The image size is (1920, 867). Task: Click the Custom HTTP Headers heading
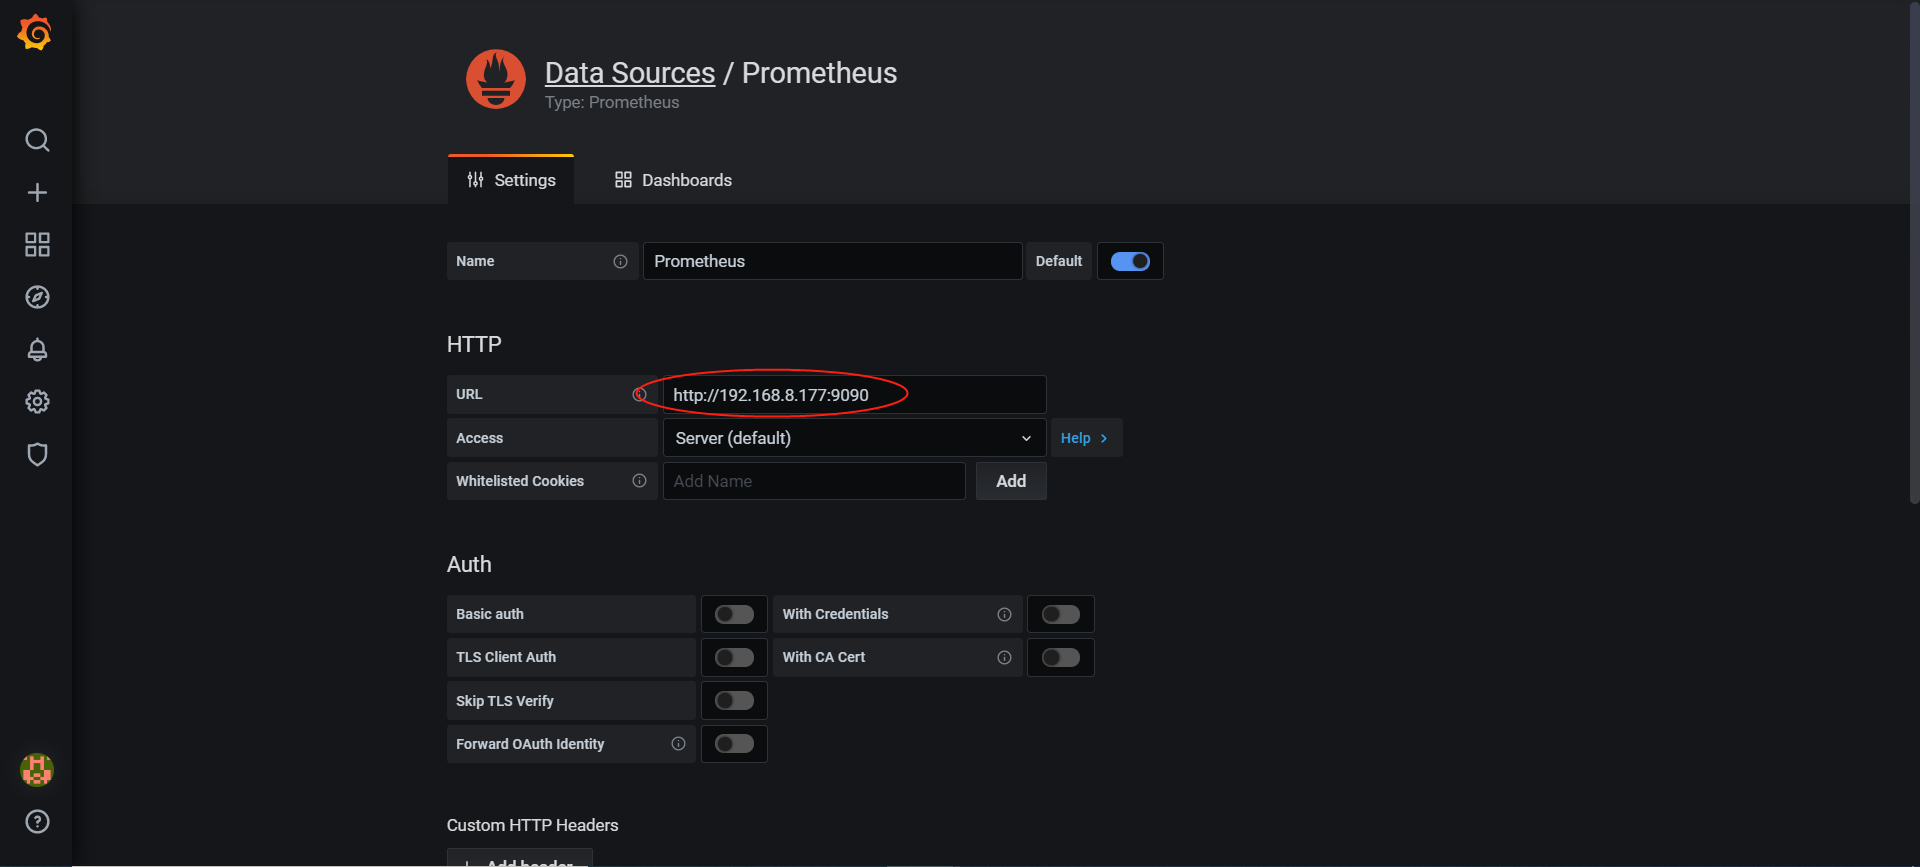click(533, 825)
